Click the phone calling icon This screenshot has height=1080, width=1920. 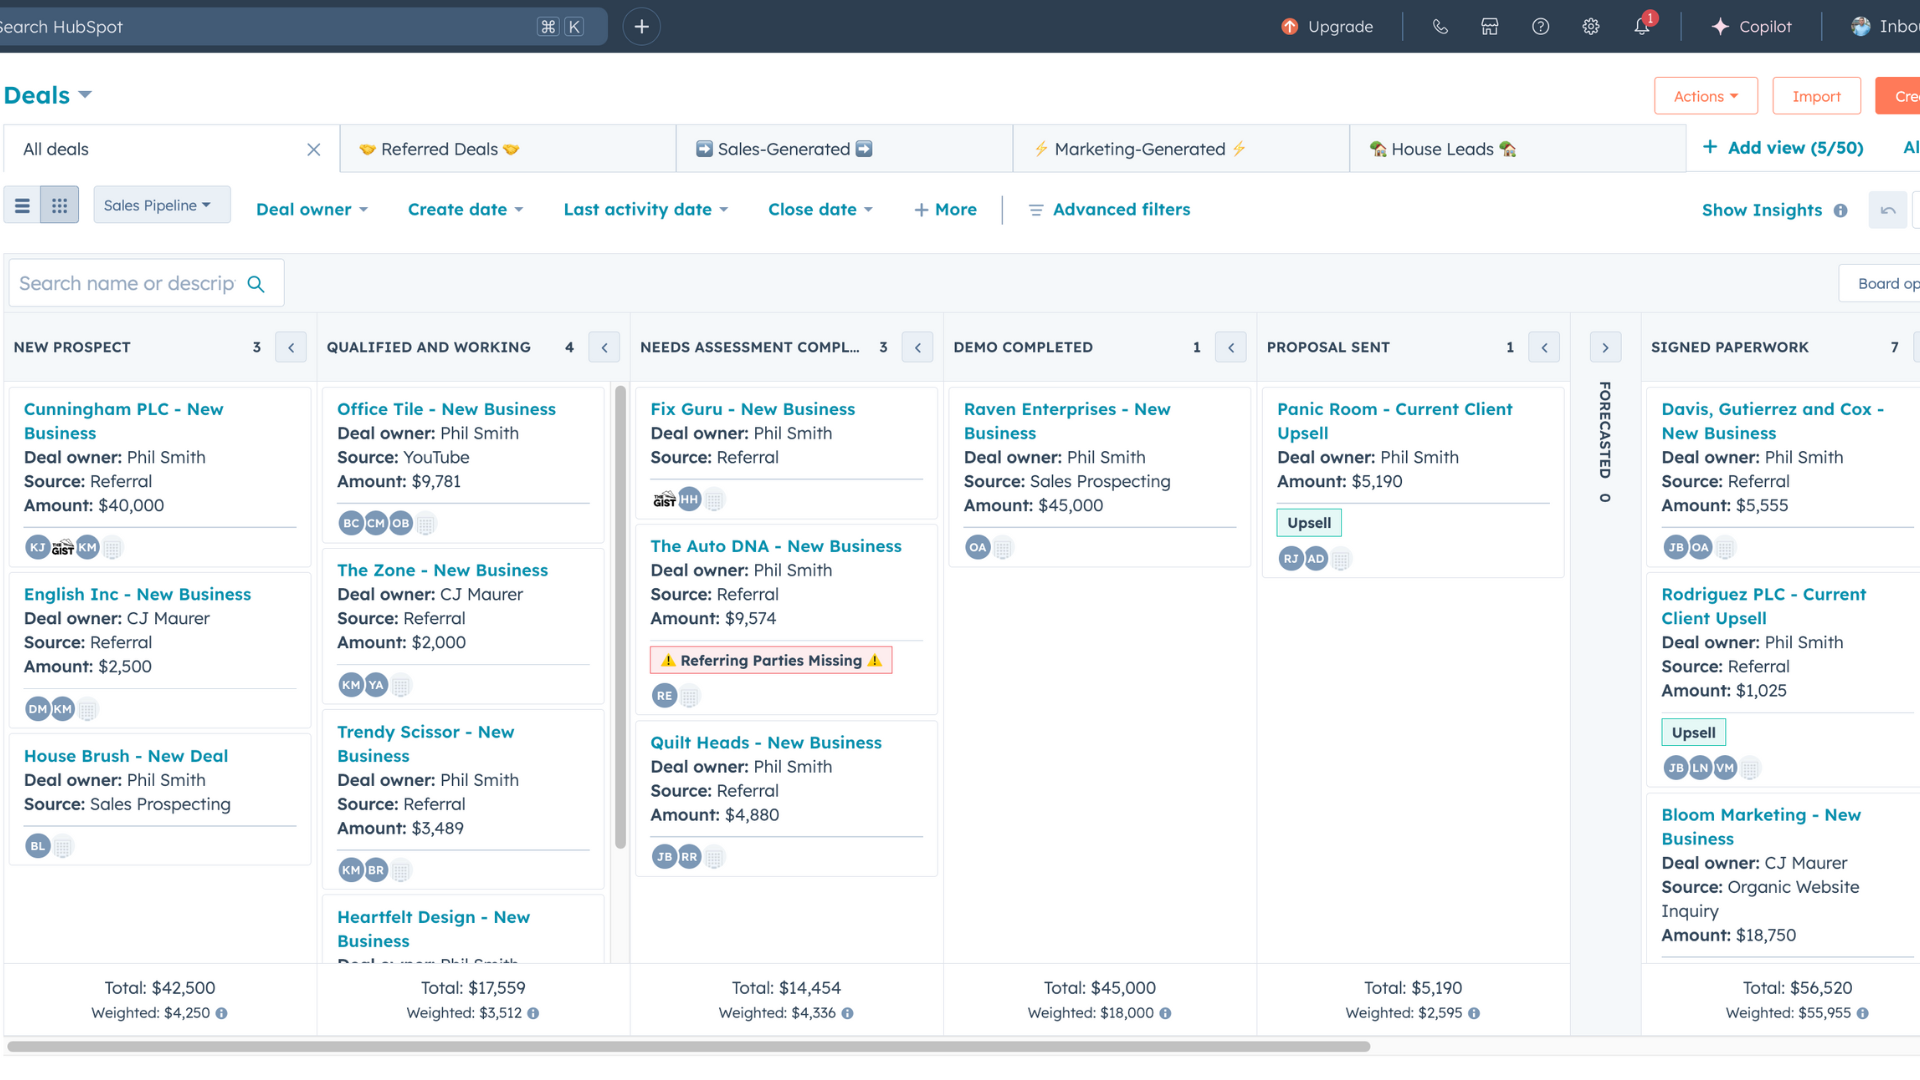(1440, 27)
